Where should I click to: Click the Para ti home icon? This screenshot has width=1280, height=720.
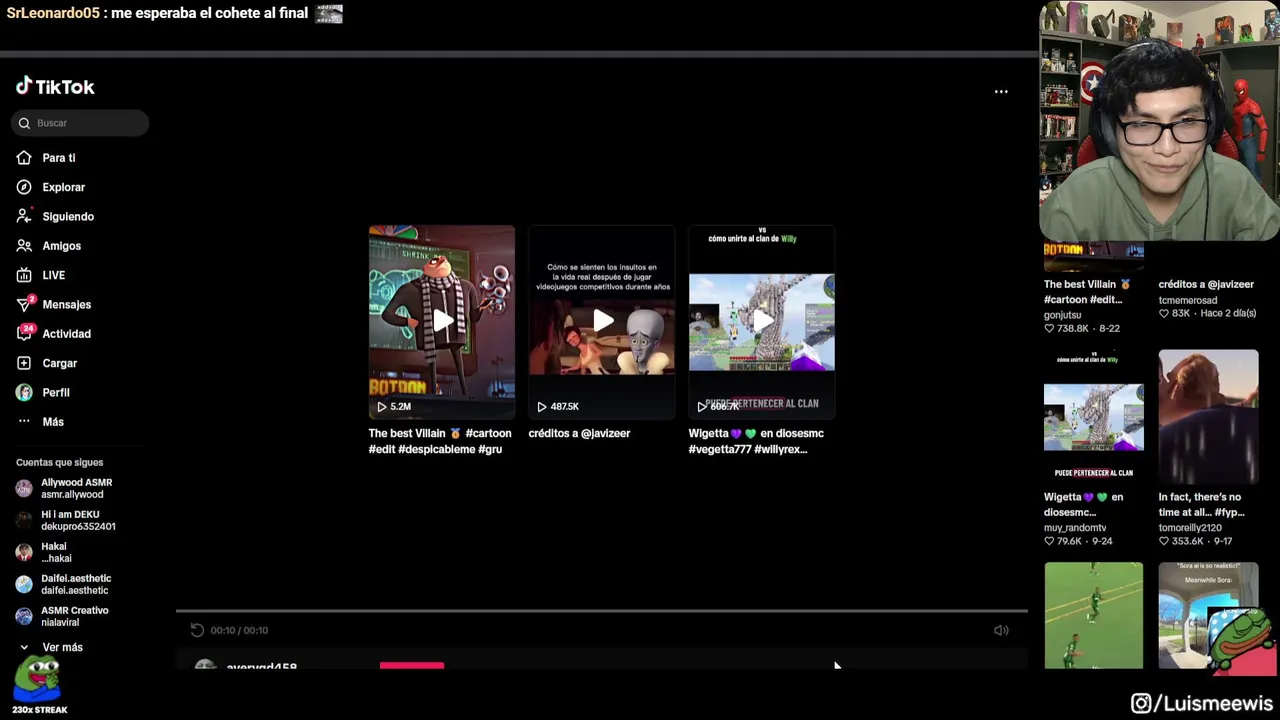(24, 158)
